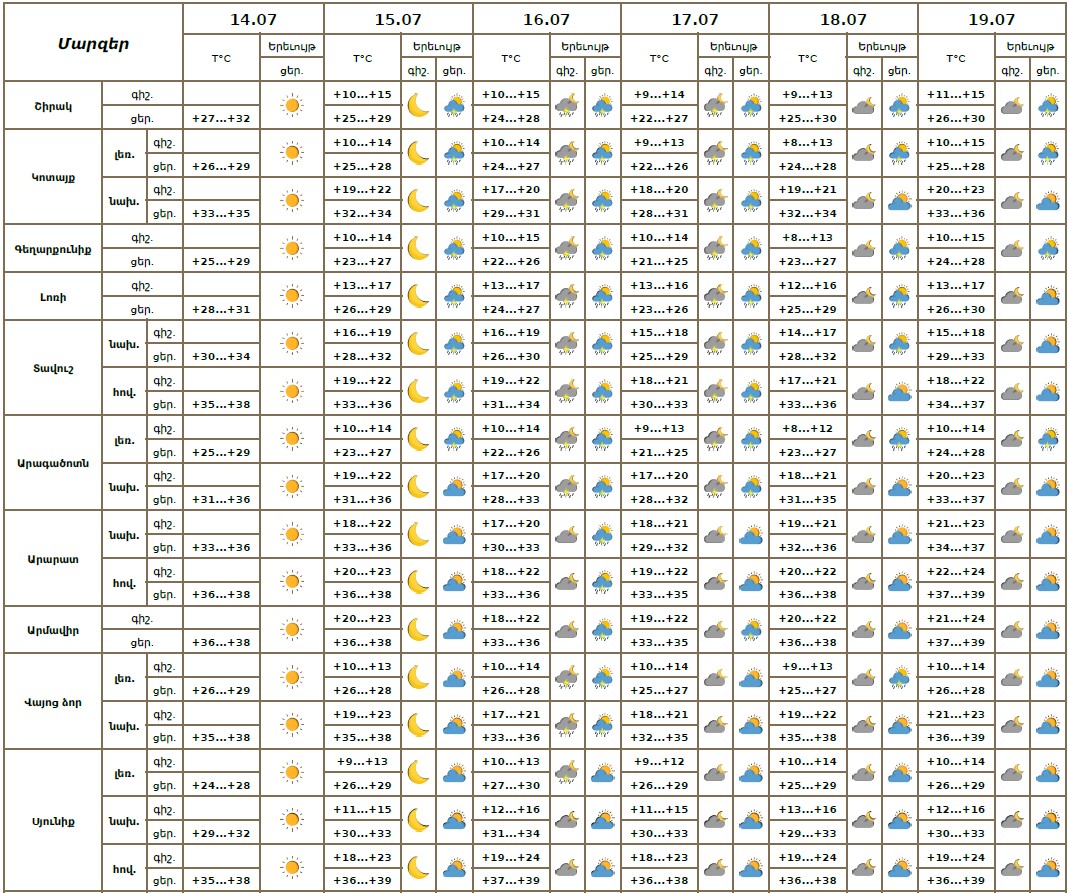The height and width of the screenshot is (893, 1068).
Task: Click the crescent moon icon for Լոռի on 15.07
Action: tap(418, 296)
